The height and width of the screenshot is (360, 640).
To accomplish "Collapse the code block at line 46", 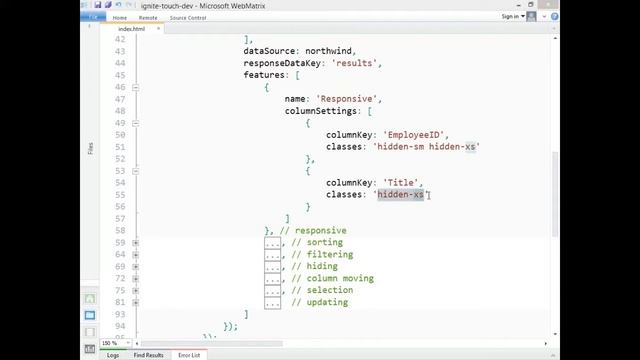I will tap(136, 87).
